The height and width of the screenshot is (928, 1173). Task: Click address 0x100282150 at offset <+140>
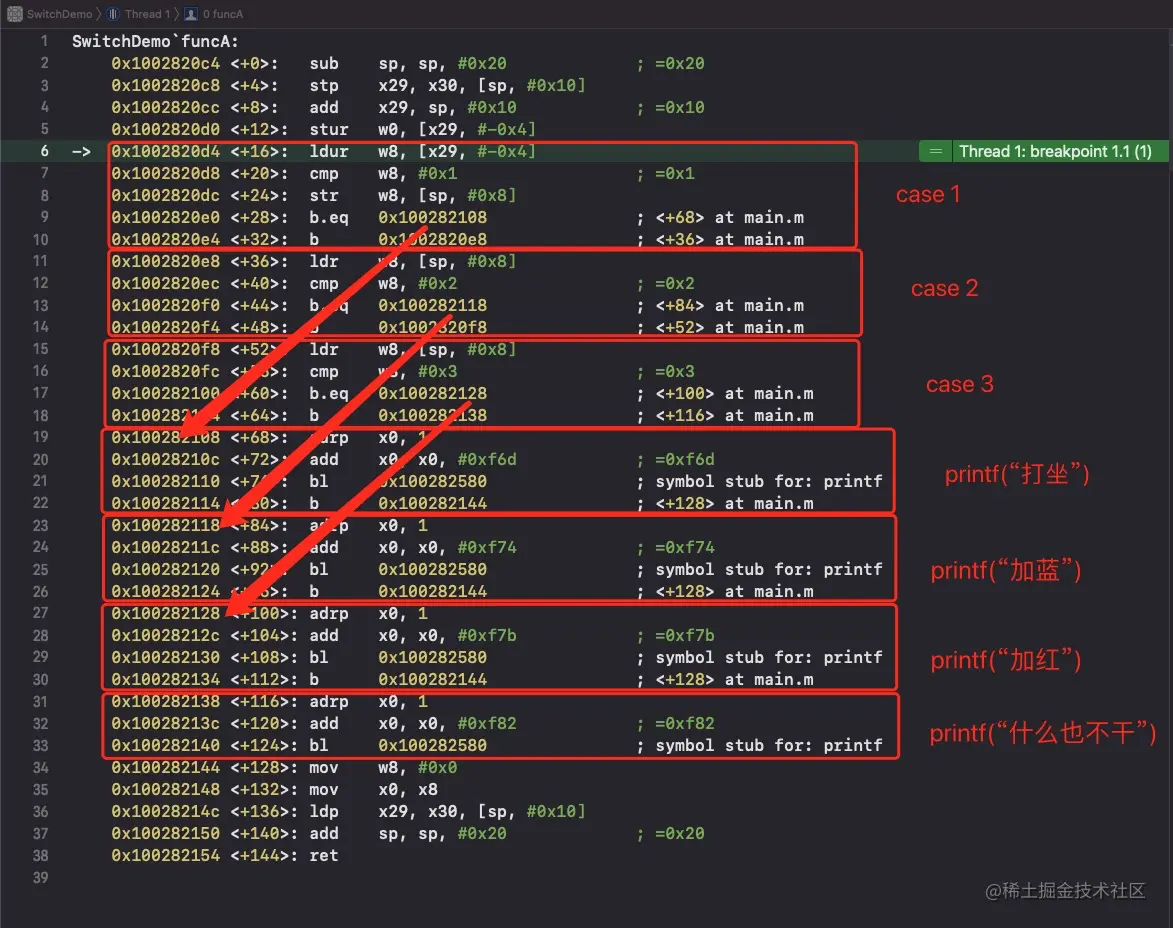(x=165, y=834)
